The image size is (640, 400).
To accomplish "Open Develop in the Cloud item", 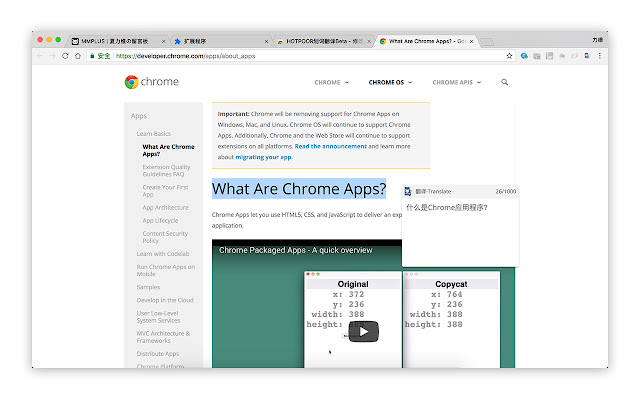I will click(x=165, y=300).
